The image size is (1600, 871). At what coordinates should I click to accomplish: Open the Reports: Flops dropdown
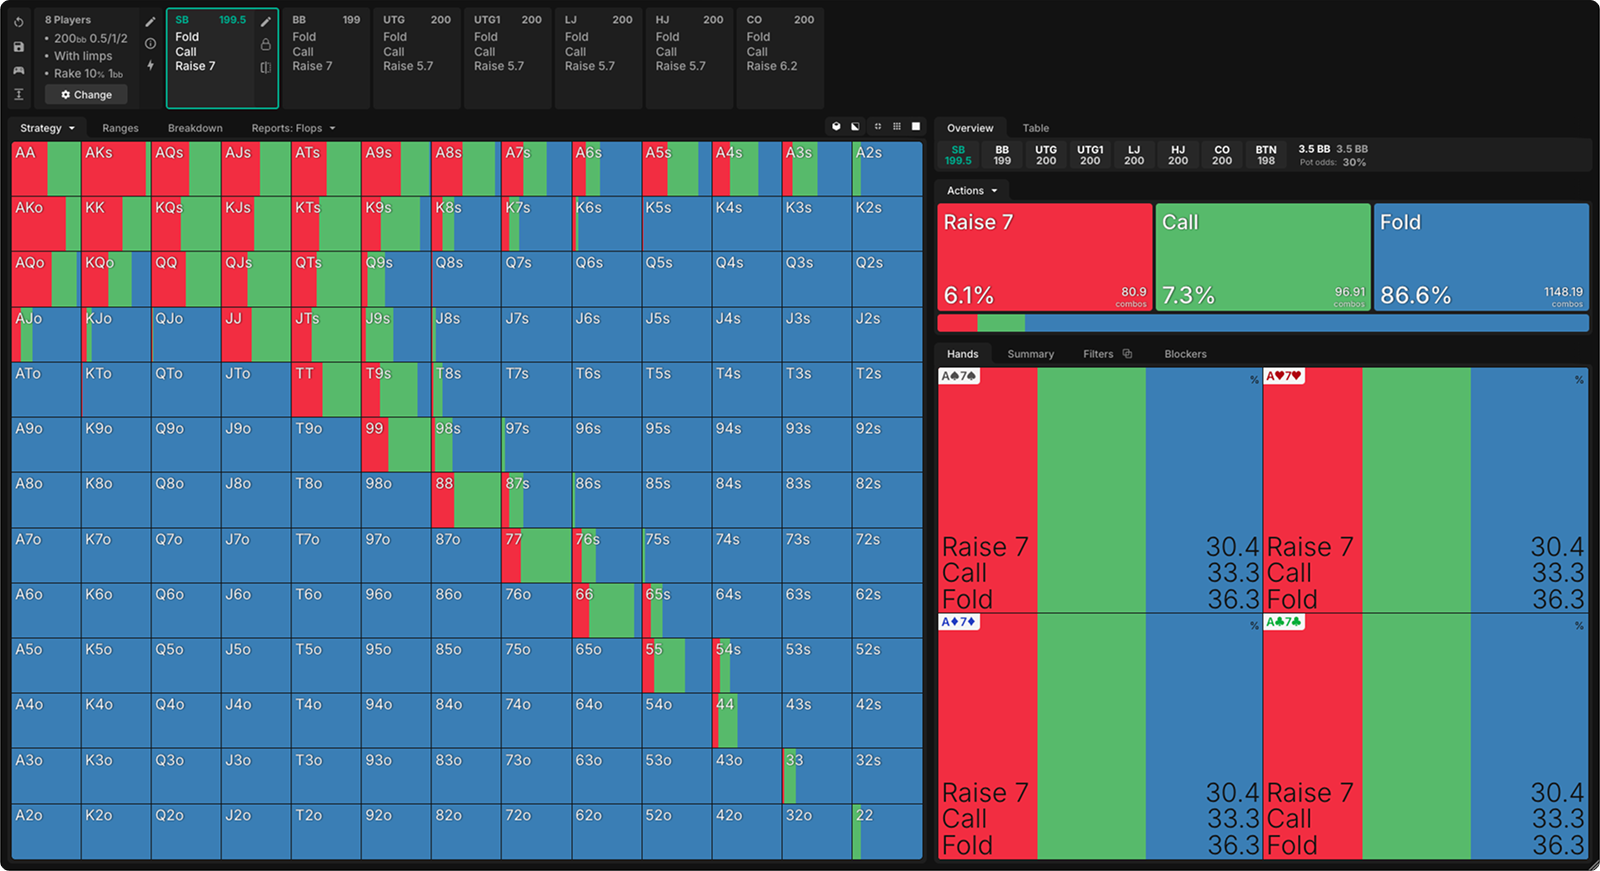pyautogui.click(x=293, y=128)
